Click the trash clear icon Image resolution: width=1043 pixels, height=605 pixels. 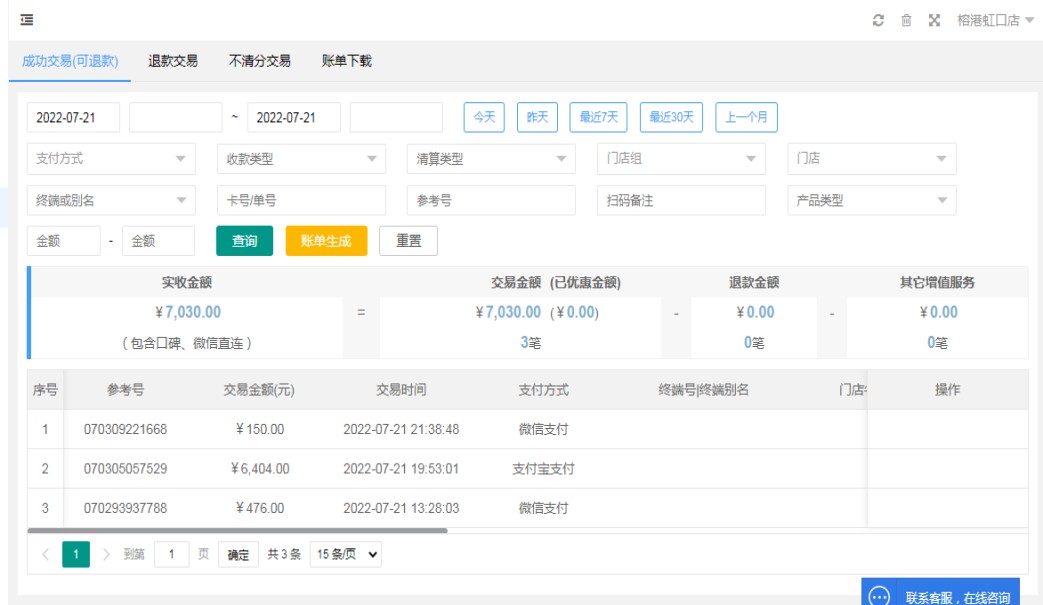coord(906,20)
